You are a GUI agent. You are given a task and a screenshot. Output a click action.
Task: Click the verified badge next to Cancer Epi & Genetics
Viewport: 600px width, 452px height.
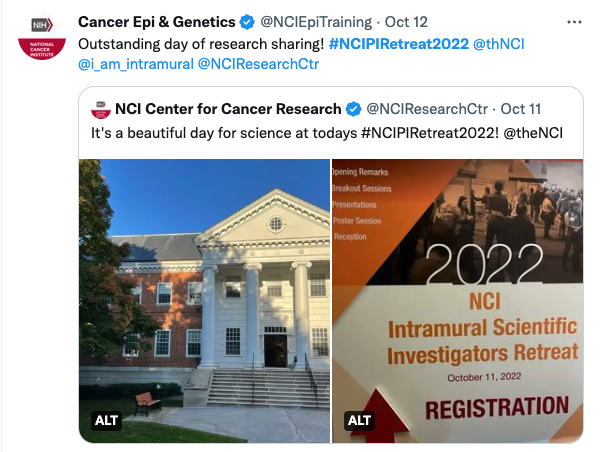coord(247,22)
